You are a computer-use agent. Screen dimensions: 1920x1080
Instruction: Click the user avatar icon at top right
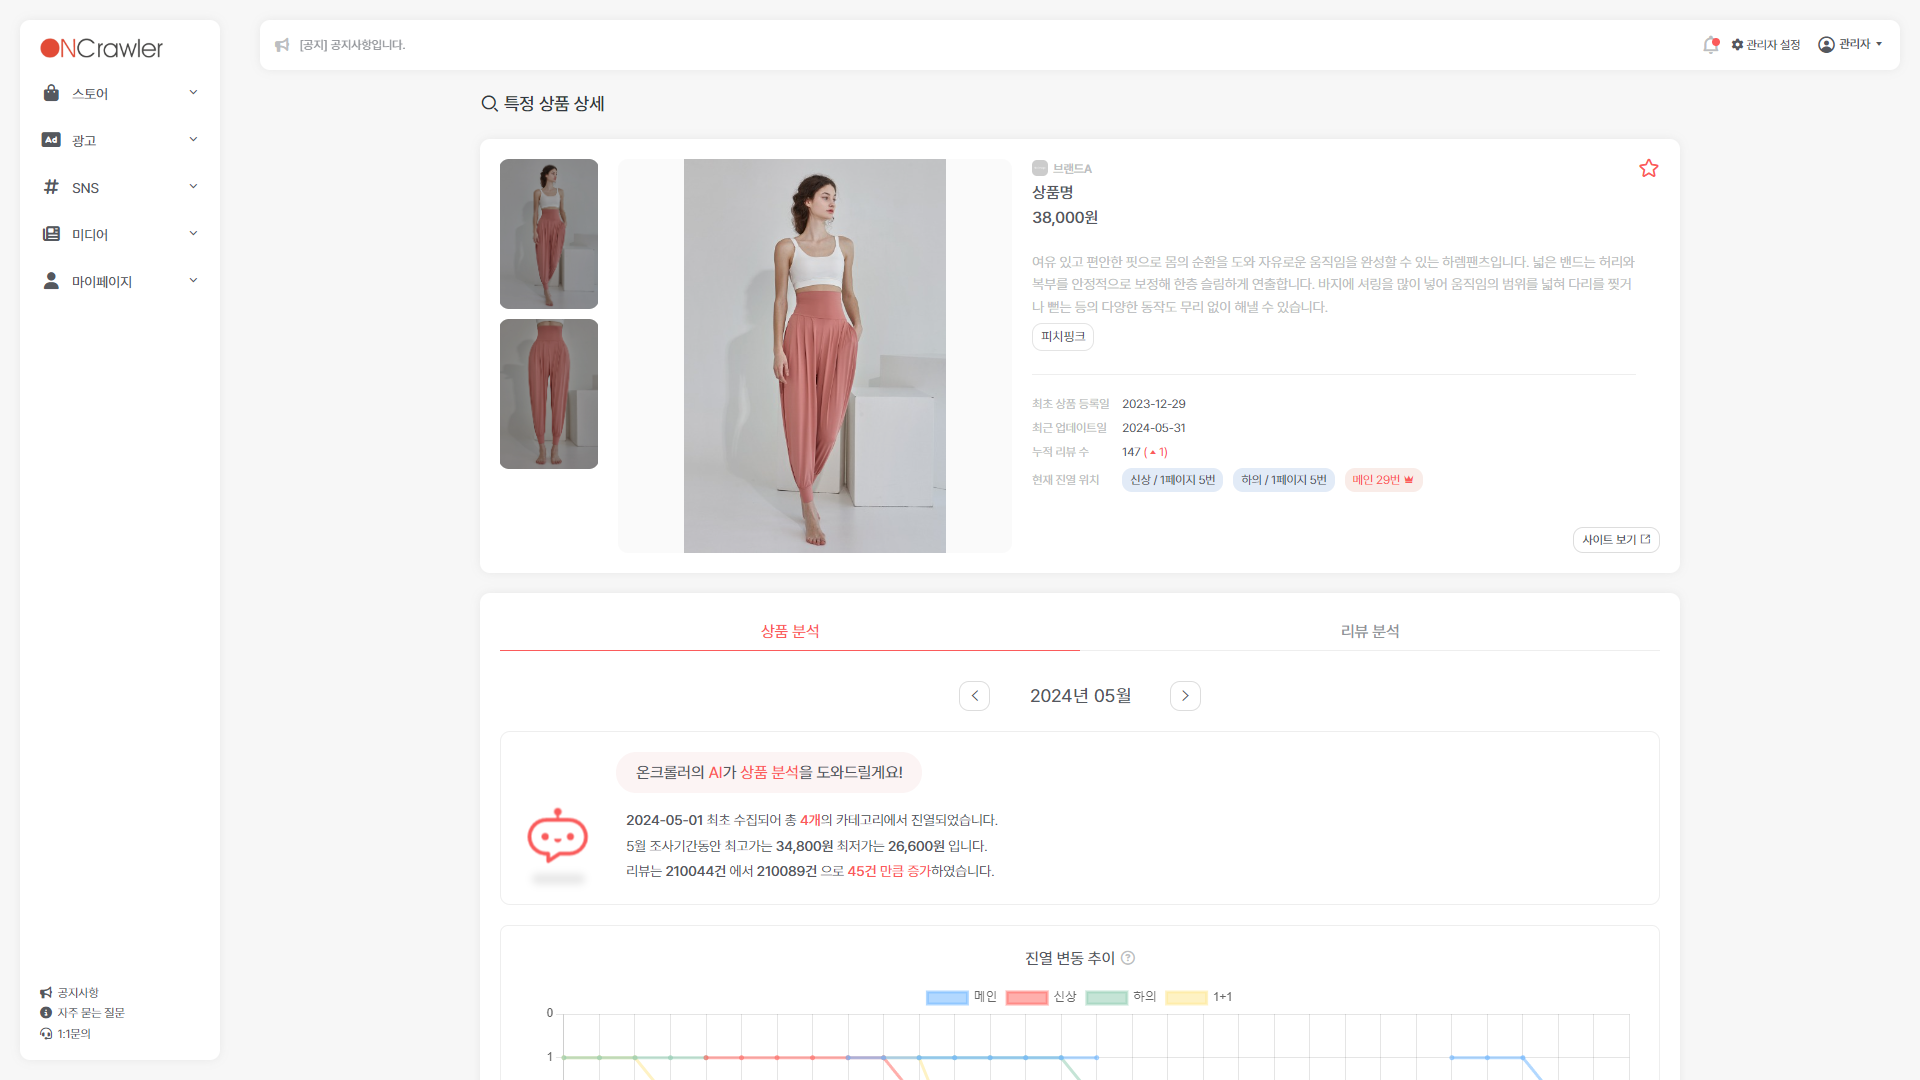click(1826, 45)
